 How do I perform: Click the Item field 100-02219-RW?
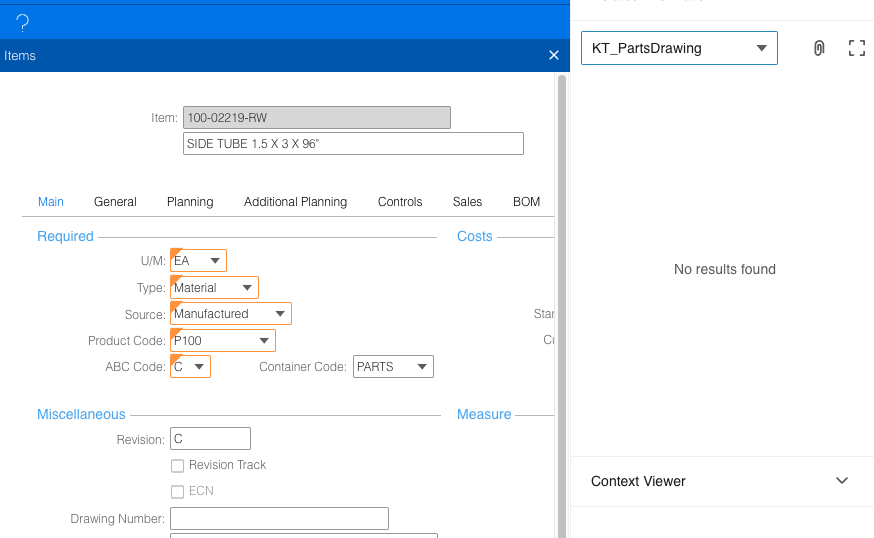coord(317,118)
